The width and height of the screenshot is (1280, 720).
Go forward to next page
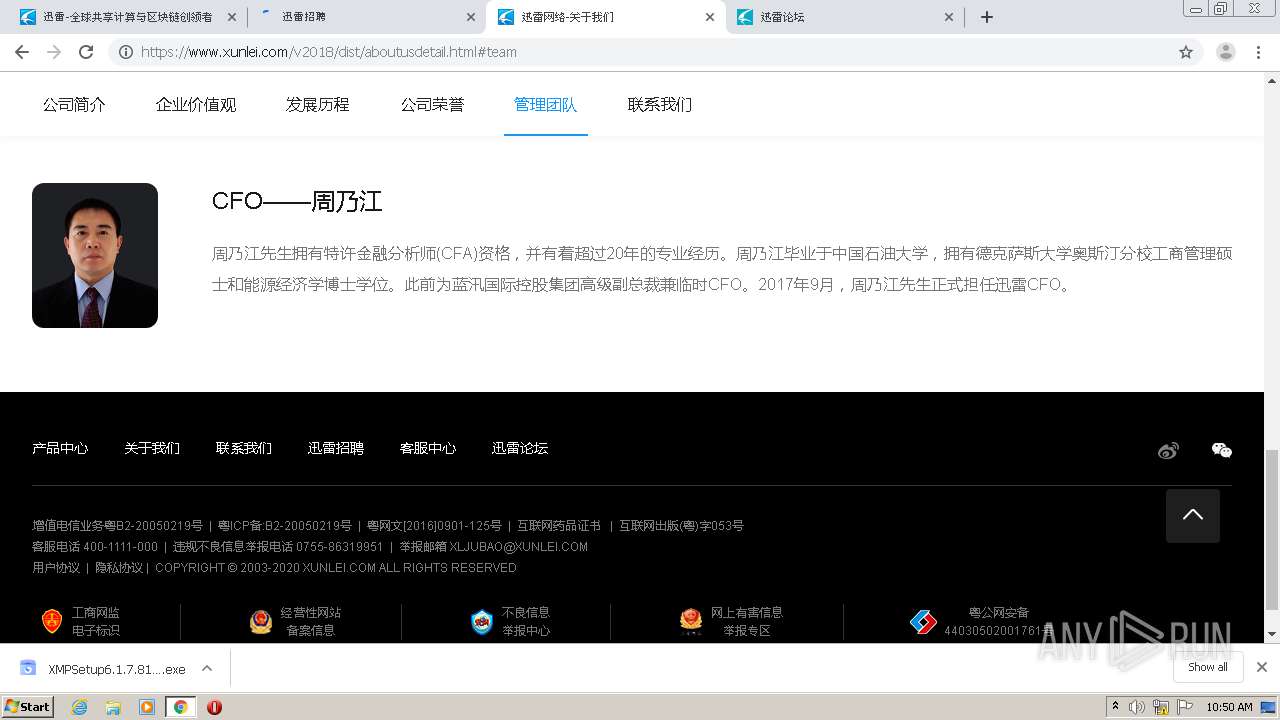click(54, 52)
